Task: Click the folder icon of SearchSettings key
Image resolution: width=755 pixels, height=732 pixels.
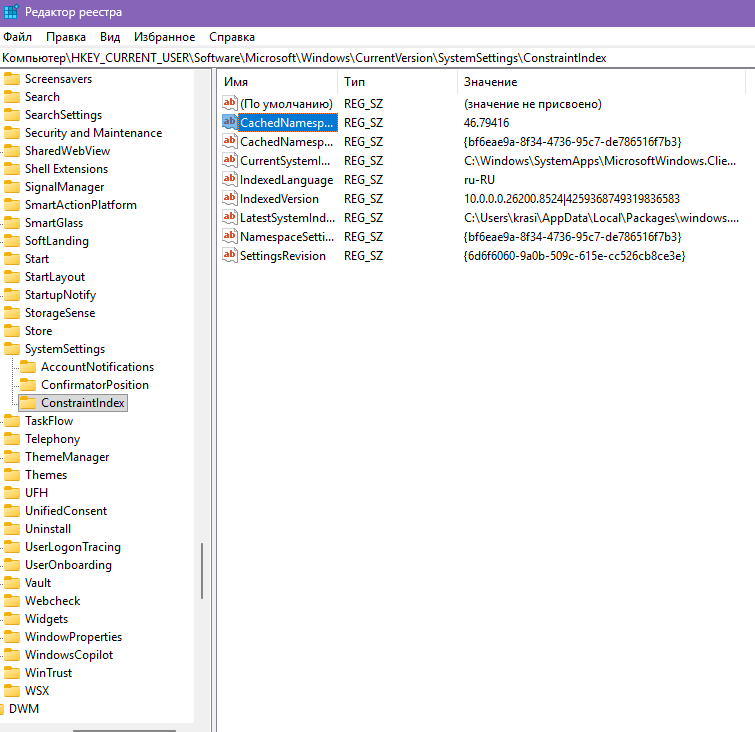Action: 12,115
